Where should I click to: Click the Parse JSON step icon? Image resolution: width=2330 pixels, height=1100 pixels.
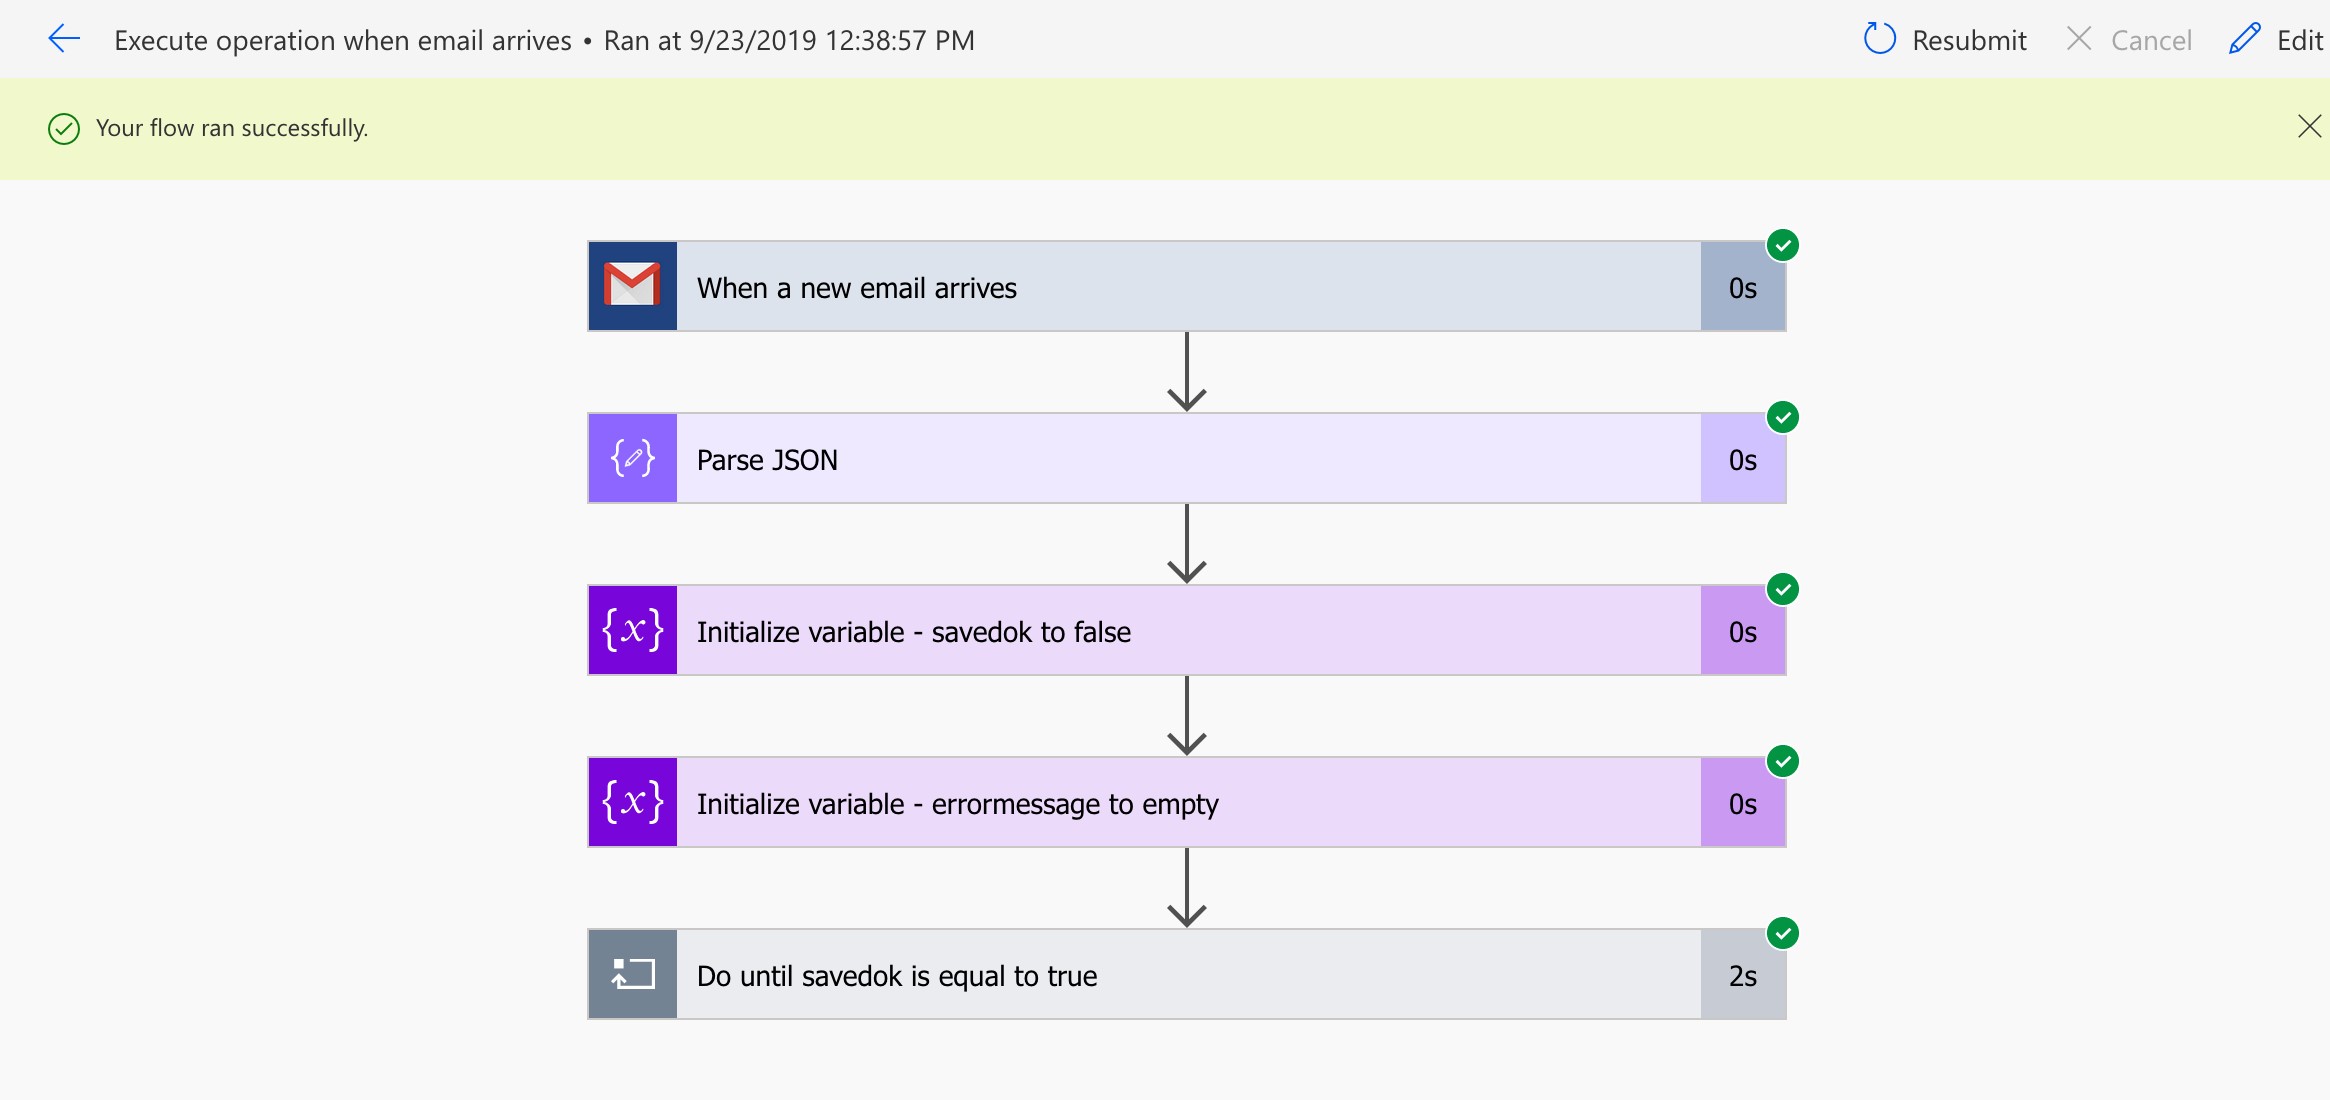tap(632, 458)
